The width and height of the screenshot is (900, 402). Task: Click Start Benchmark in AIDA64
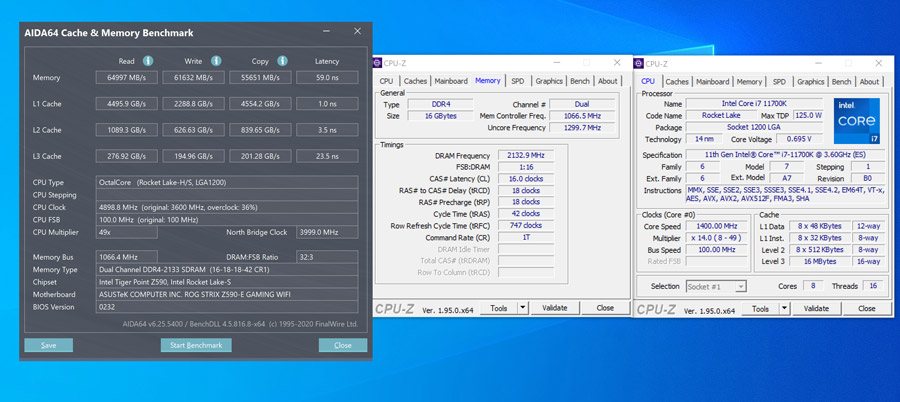coord(196,345)
